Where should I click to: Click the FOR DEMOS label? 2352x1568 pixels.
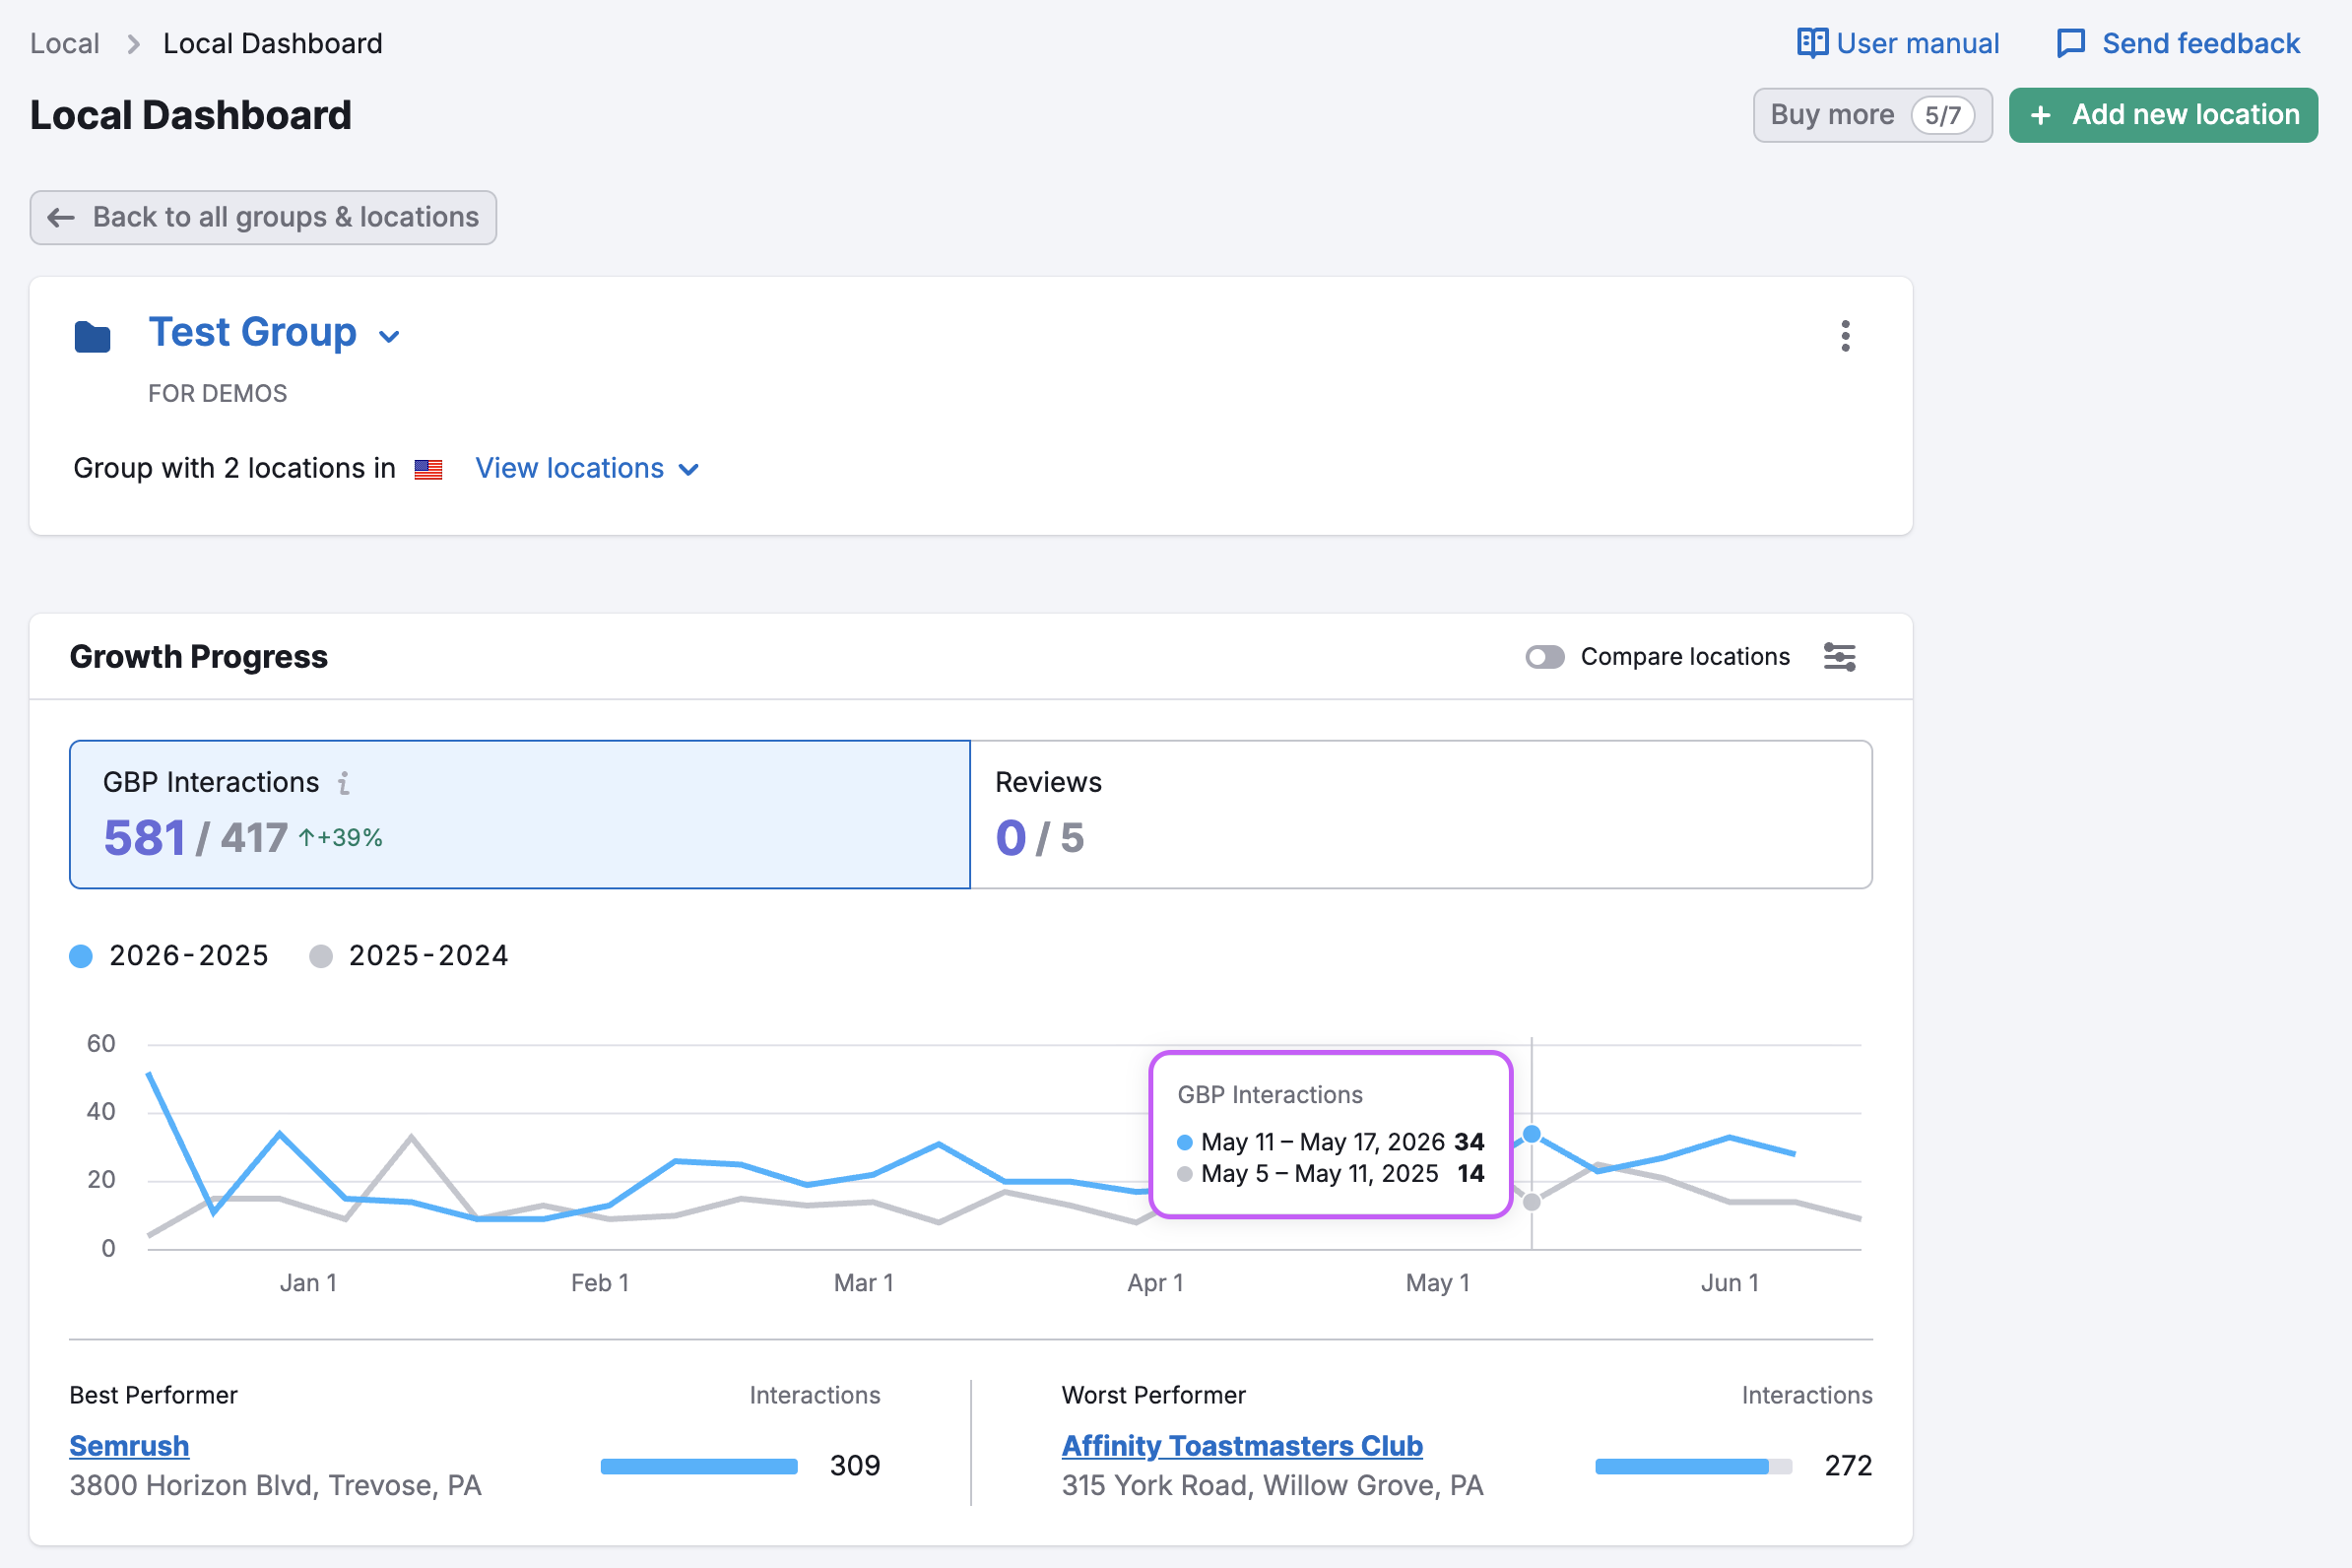[218, 394]
